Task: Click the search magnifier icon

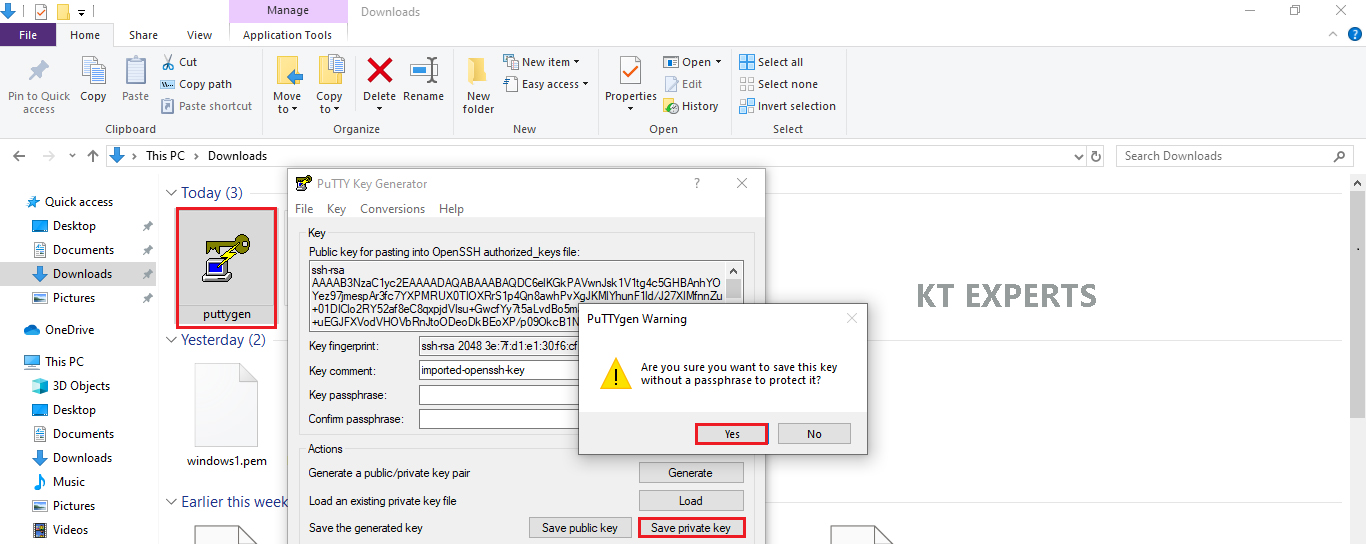Action: [x=1340, y=156]
